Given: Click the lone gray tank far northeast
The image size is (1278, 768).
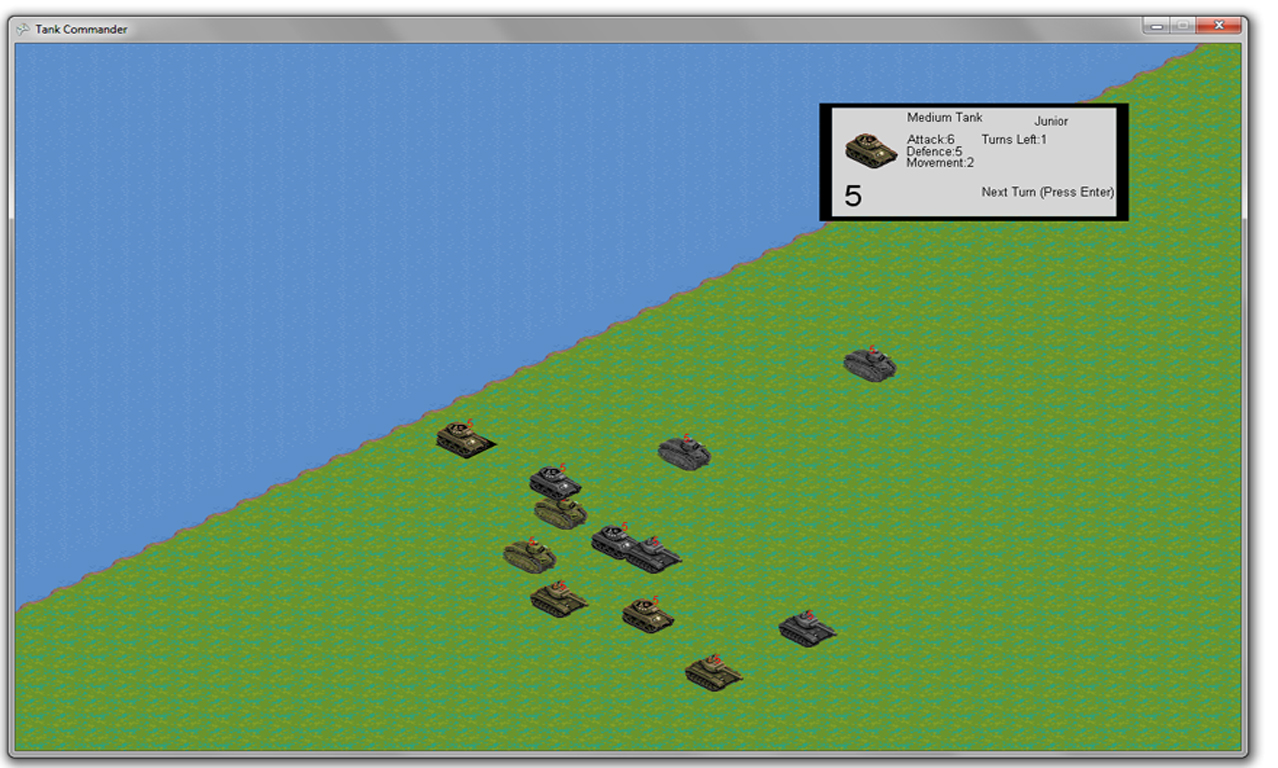Looking at the screenshot, I should coord(869,364).
